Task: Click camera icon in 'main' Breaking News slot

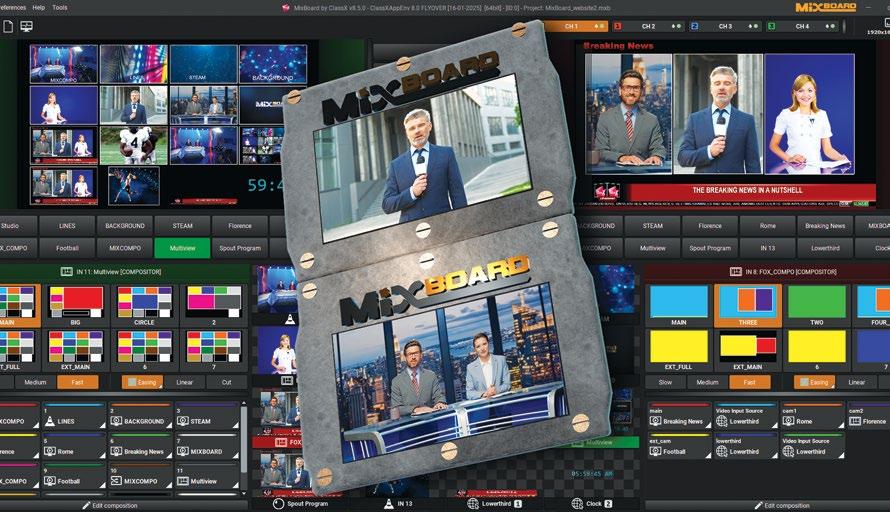Action: coord(656,421)
